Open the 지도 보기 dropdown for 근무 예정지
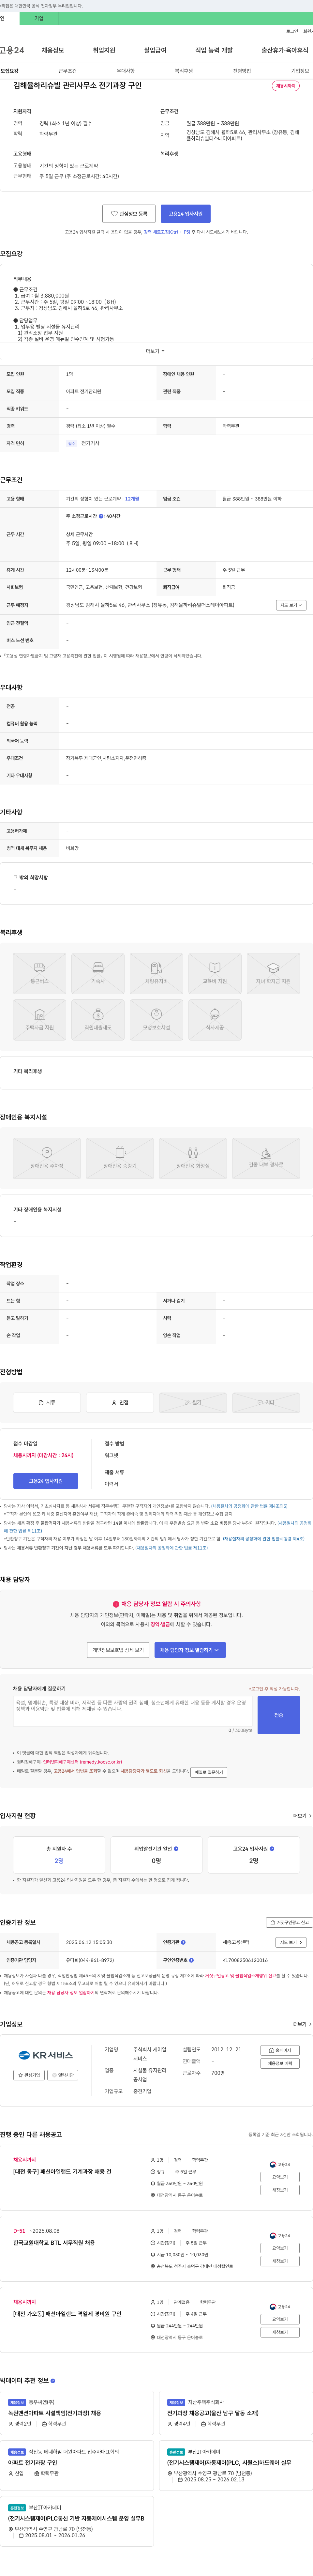313x2576 pixels. coord(291,605)
